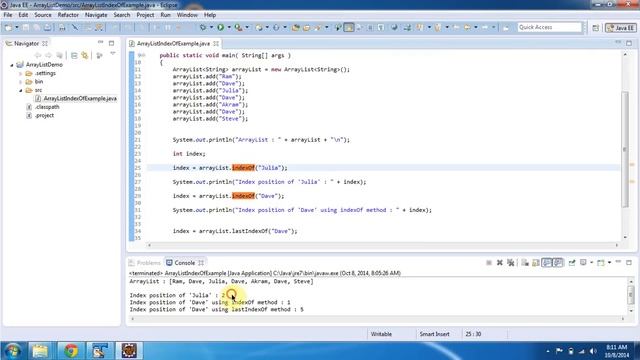Click the taskbar clock showing 8:11 AM

coord(617,347)
